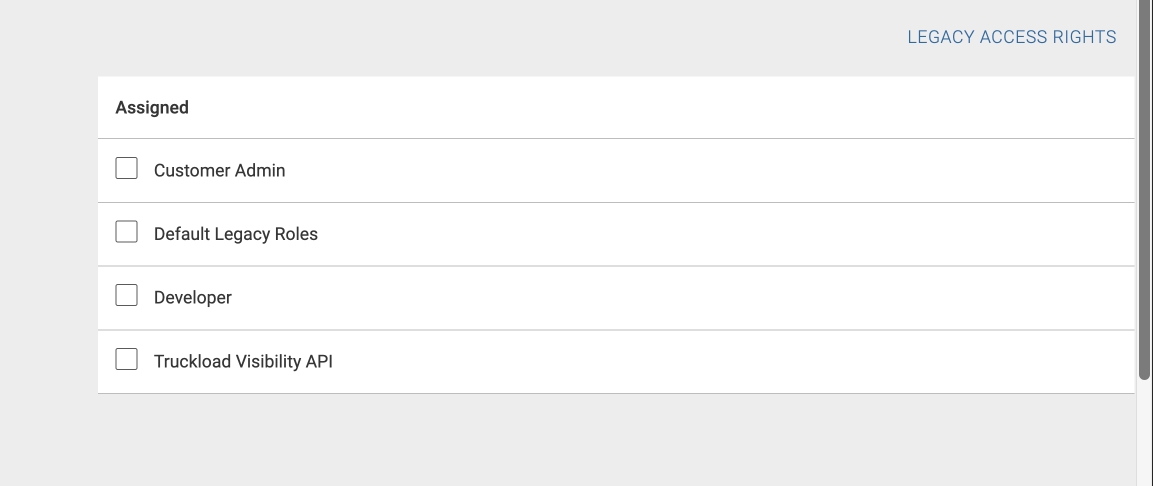Image resolution: width=1153 pixels, height=486 pixels.
Task: Click the Assigned column header
Action: [151, 107]
